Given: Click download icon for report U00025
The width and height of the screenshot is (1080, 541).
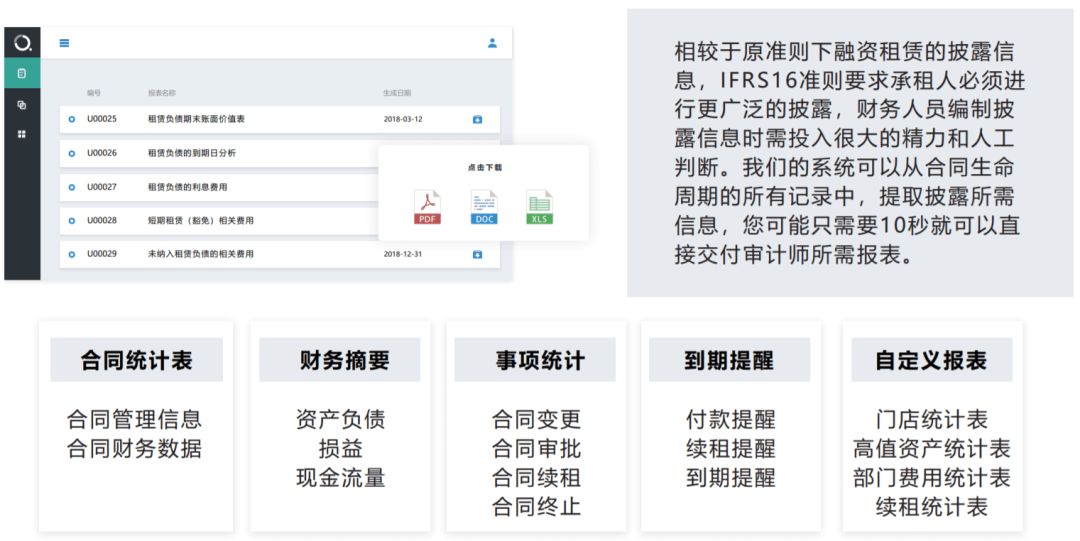Looking at the screenshot, I should tap(477, 119).
